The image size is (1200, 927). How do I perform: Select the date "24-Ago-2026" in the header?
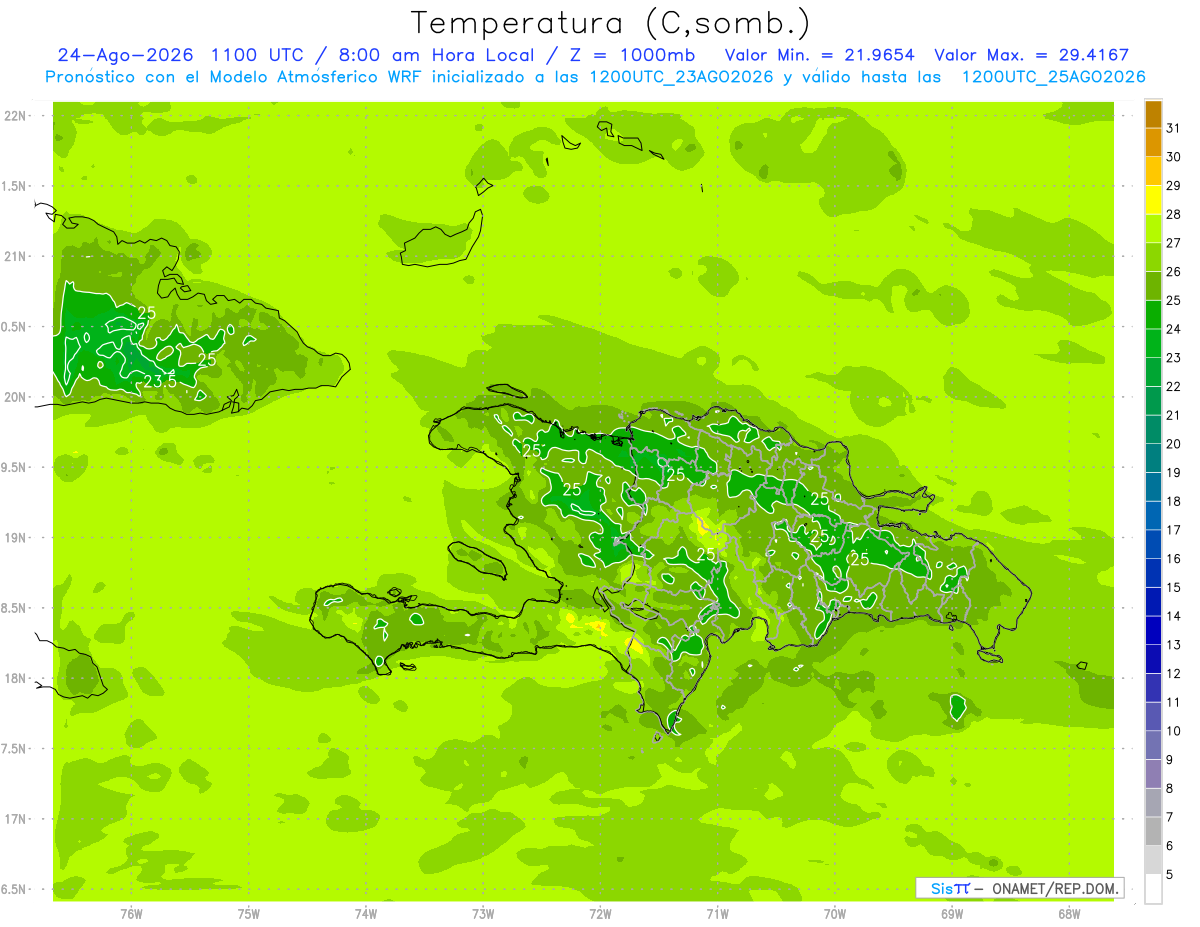click(127, 55)
